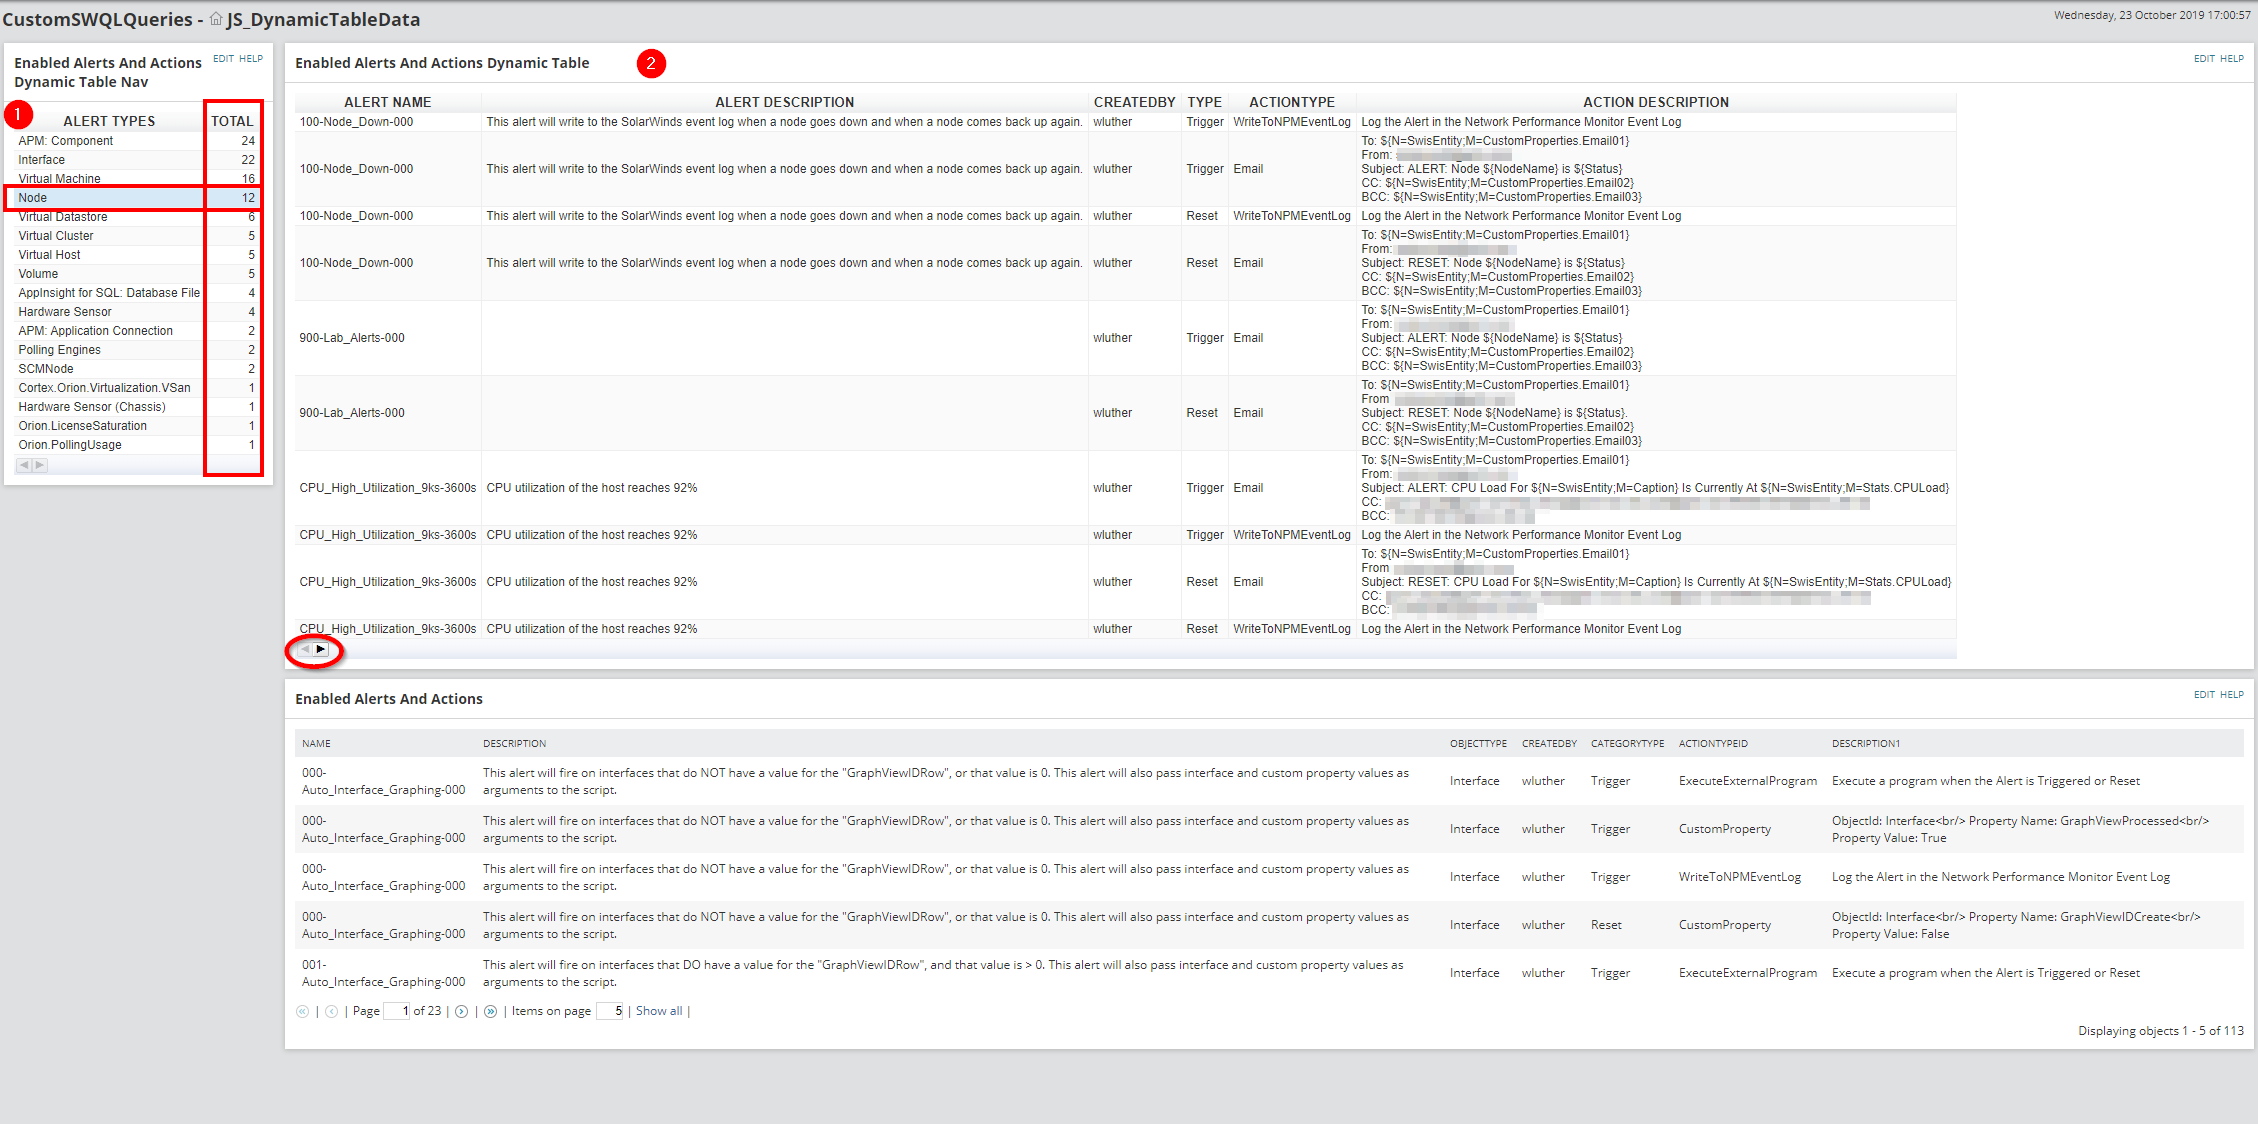Go to first page in Enabled Alerts pager

(x=303, y=1012)
